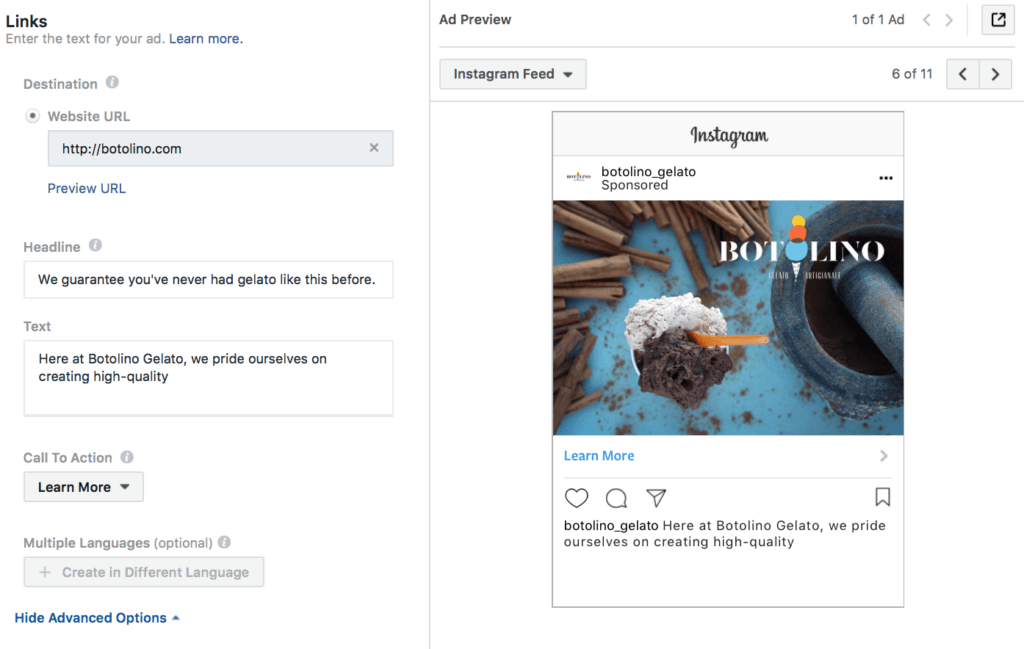Go to previous placement preview
Viewport: 1024px width, 649px height.
tap(962, 74)
